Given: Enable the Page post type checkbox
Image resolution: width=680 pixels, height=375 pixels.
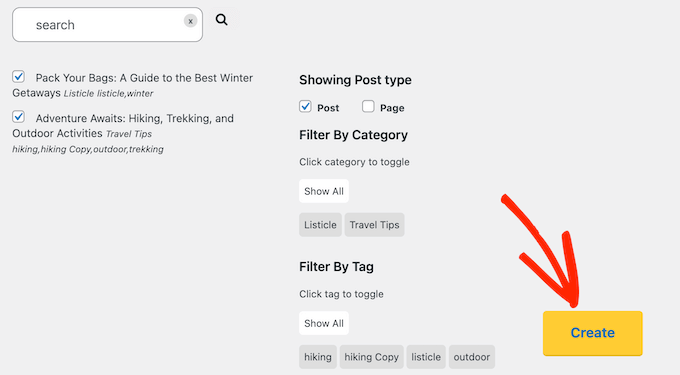Looking at the screenshot, I should pyautogui.click(x=368, y=106).
